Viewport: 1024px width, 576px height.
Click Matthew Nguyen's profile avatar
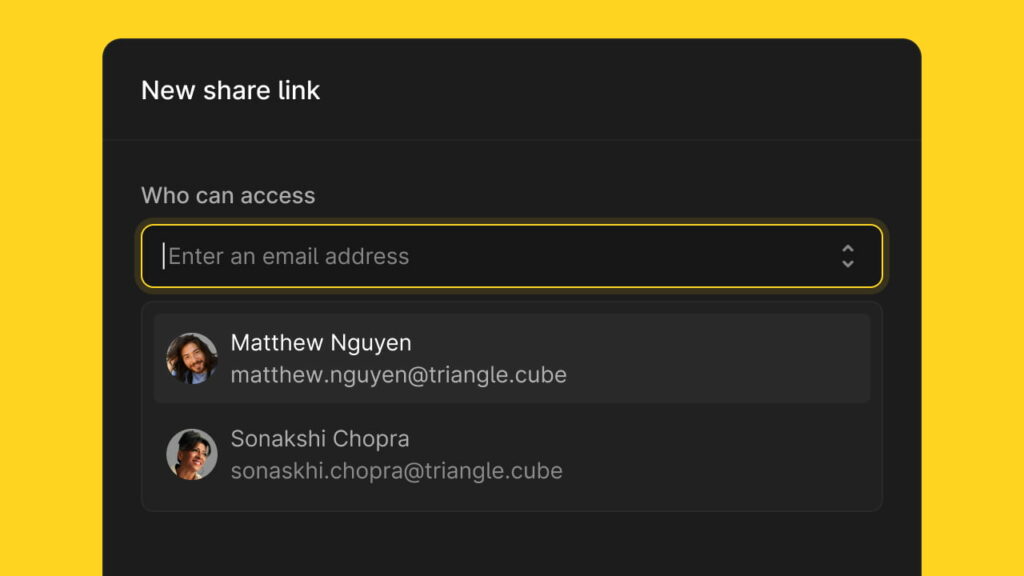click(192, 359)
